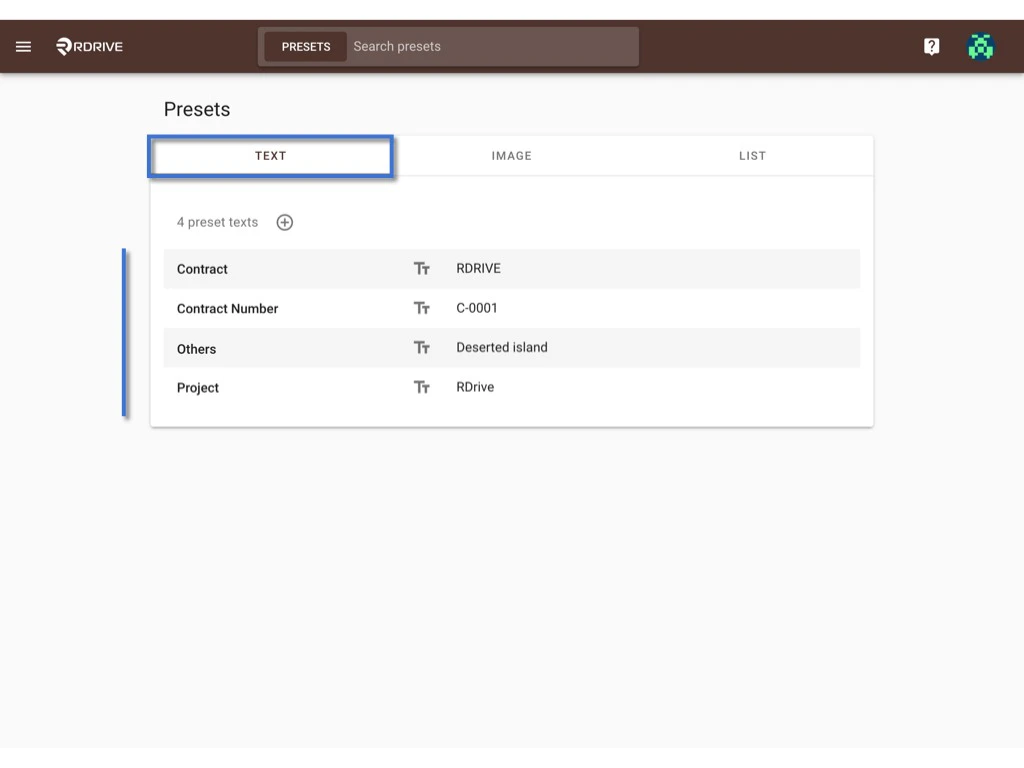Screen dimensions: 1024x768
Task: Open the text format icon for Contract
Action: 421,268
